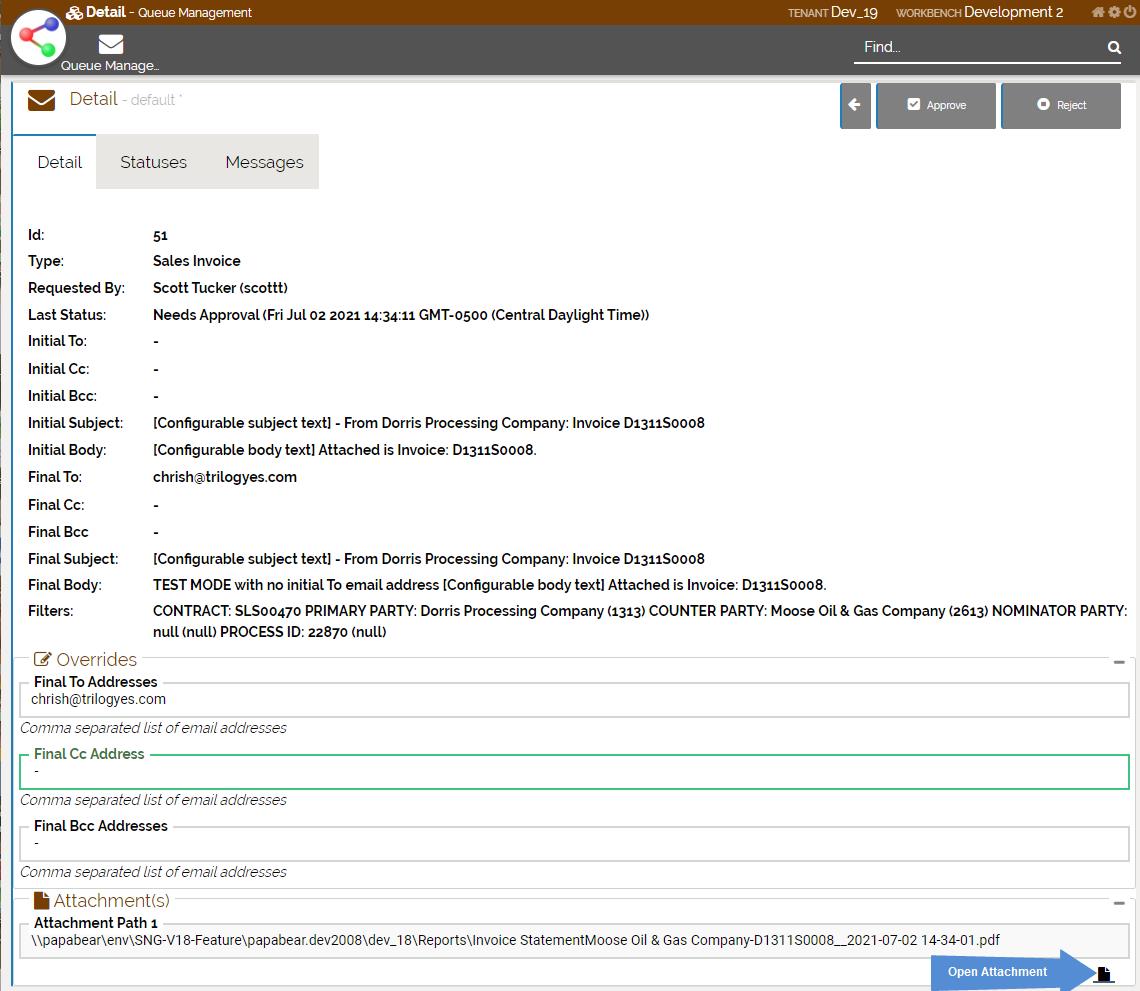Switch to the Messages tab

pyautogui.click(x=264, y=162)
